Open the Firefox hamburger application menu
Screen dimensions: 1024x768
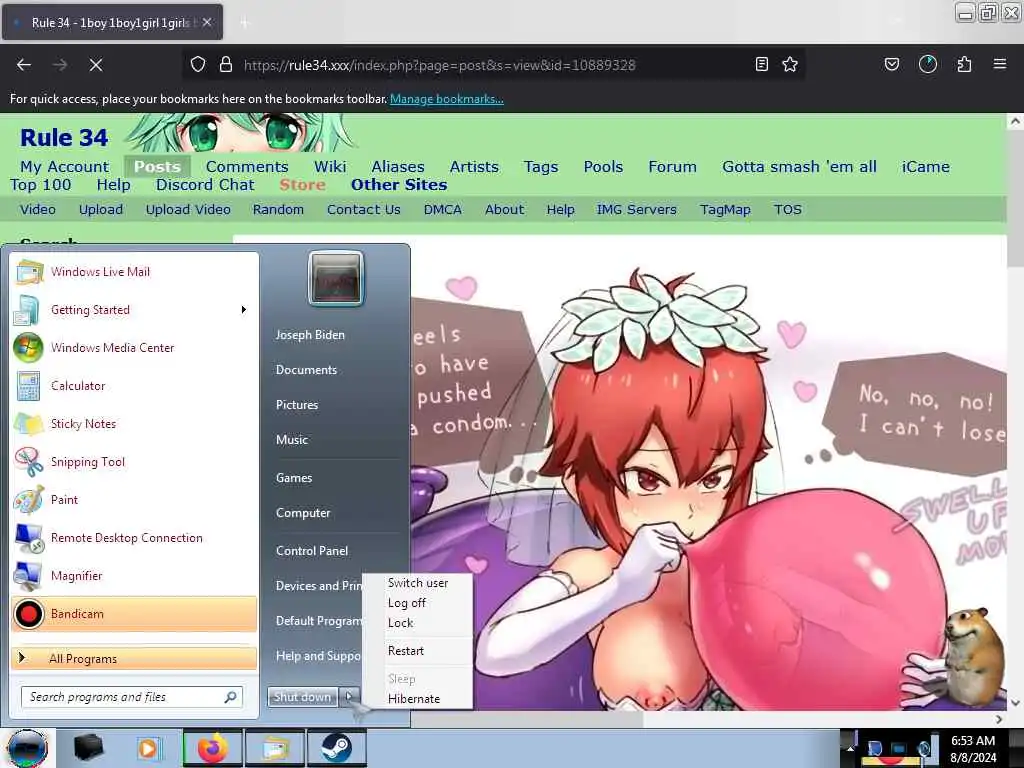tap(1000, 64)
